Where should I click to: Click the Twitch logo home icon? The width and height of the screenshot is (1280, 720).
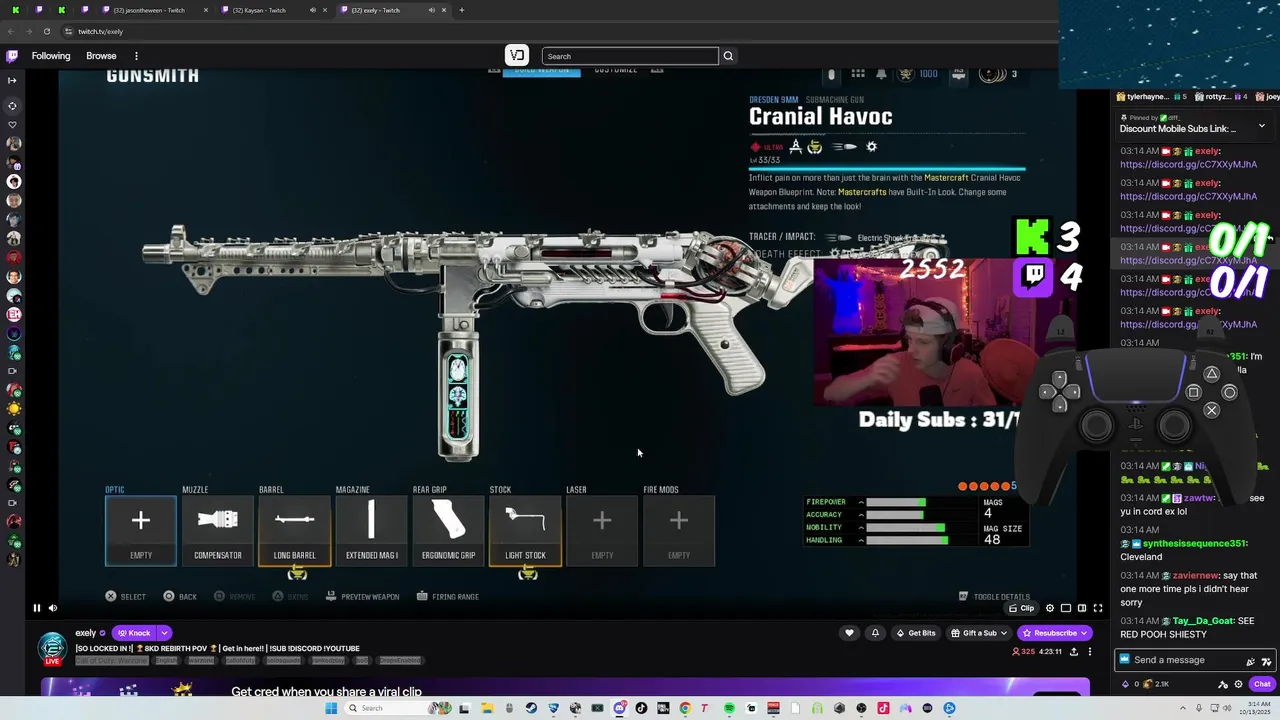point(12,56)
